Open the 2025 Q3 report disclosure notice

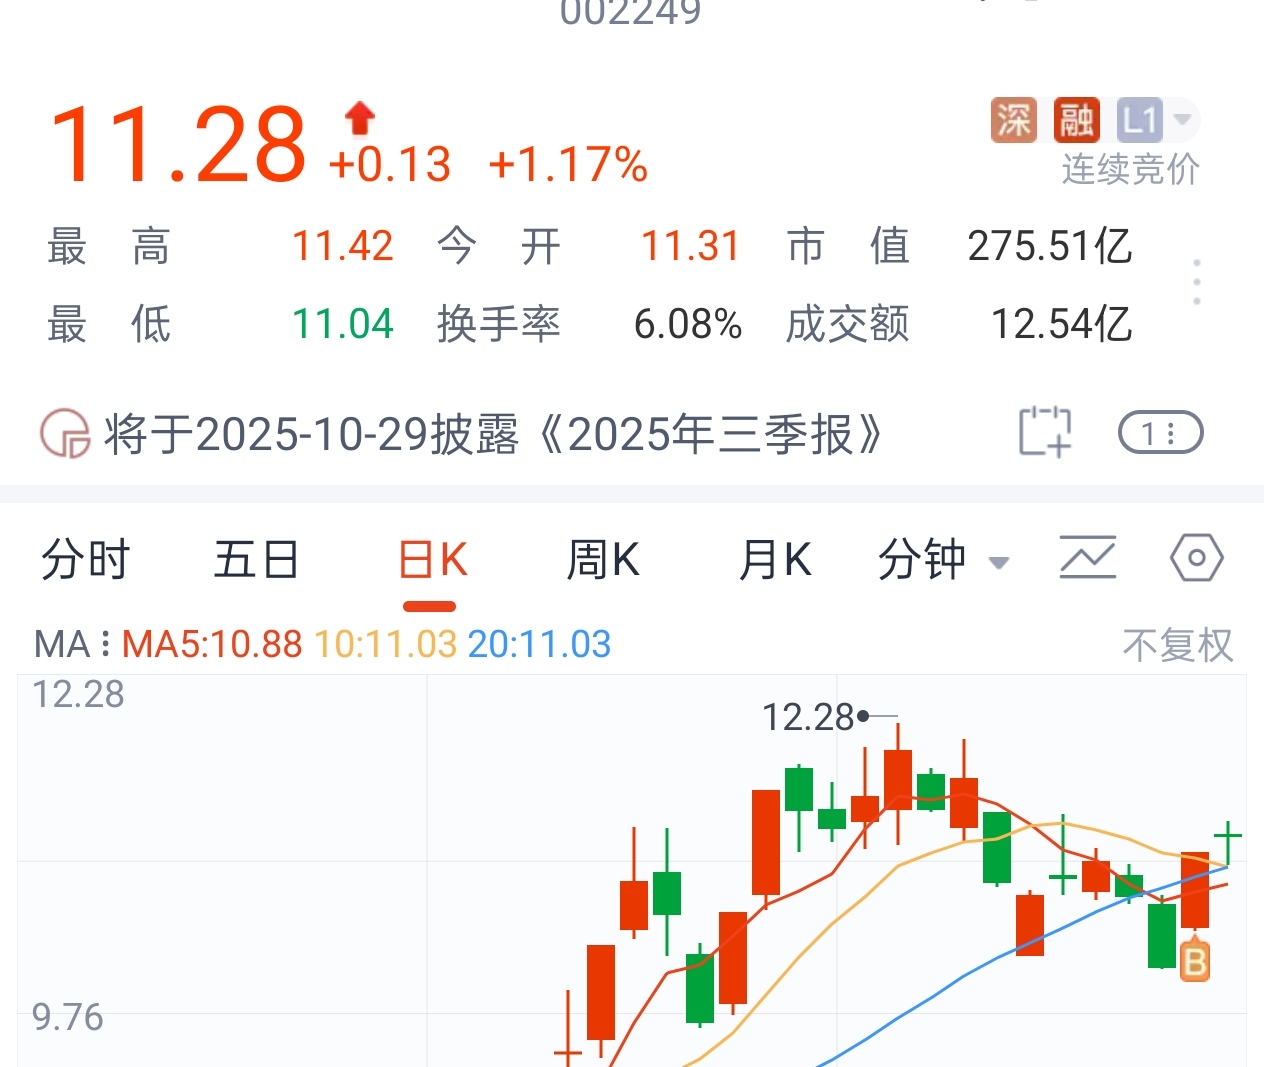point(494,434)
